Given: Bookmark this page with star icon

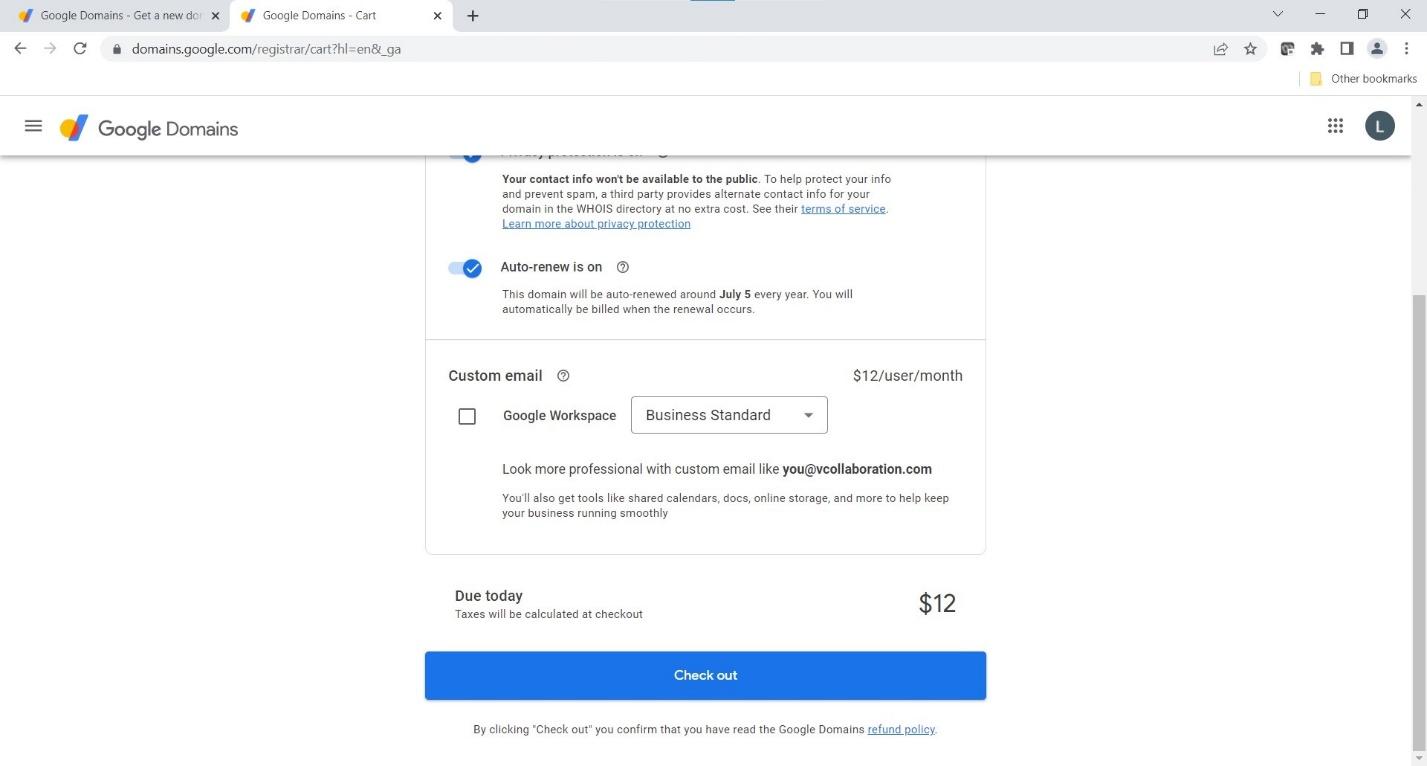Looking at the screenshot, I should (1250, 48).
